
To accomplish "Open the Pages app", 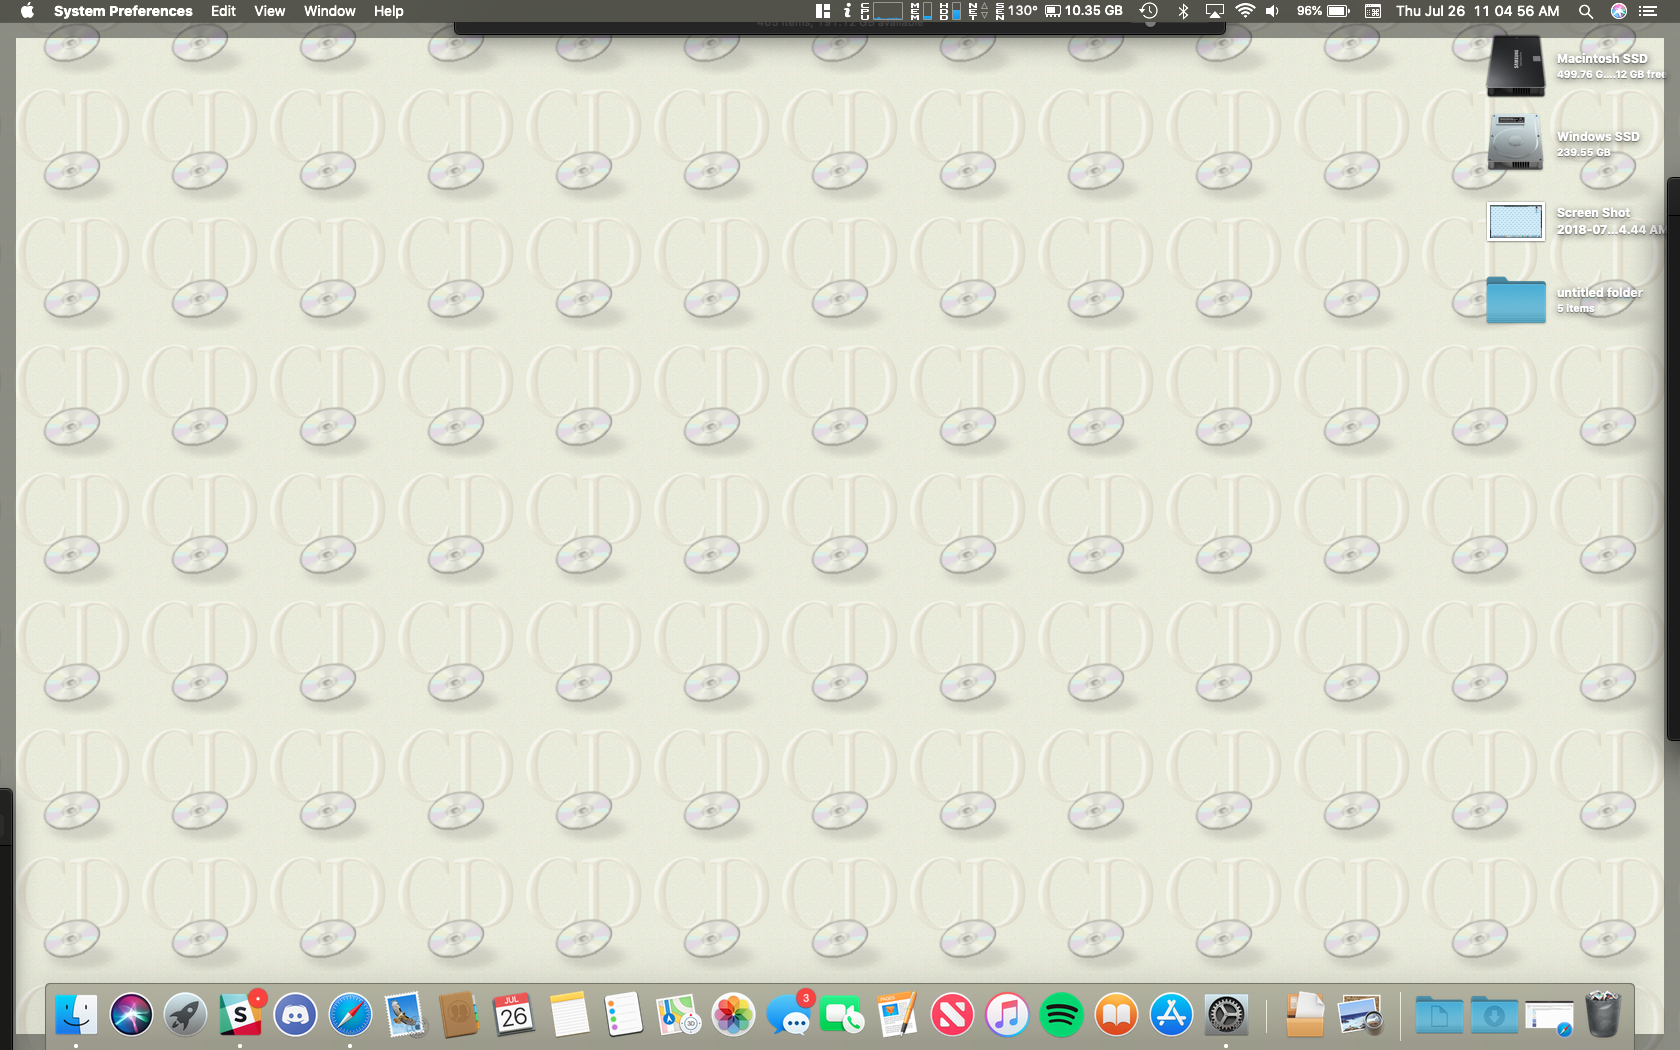I will [897, 1015].
